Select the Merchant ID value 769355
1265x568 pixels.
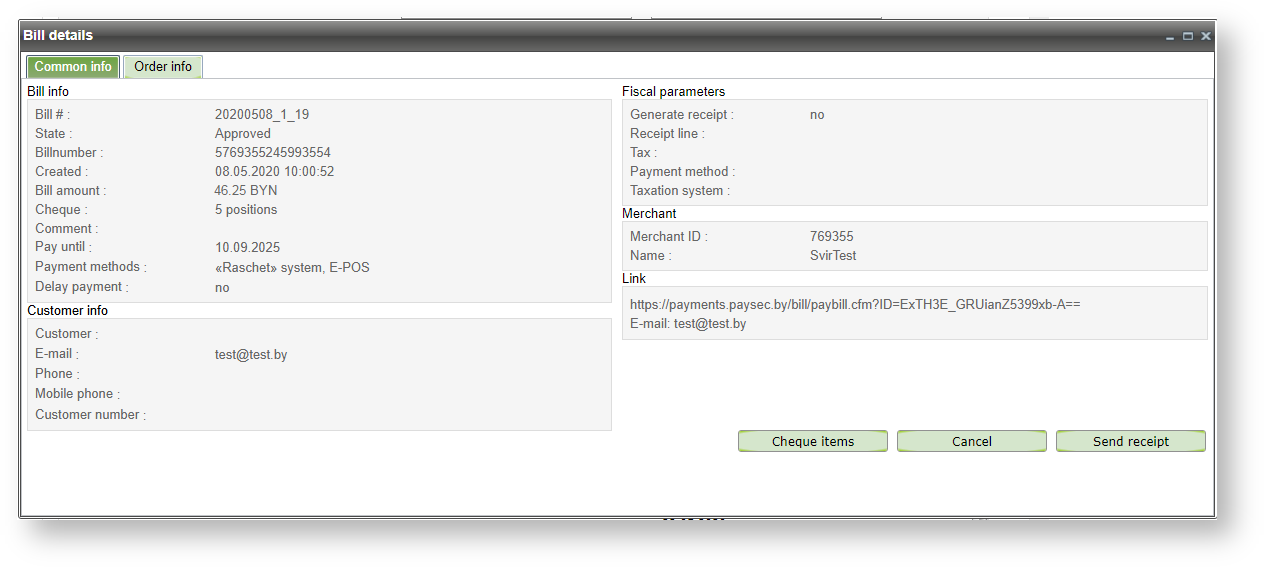tap(832, 237)
